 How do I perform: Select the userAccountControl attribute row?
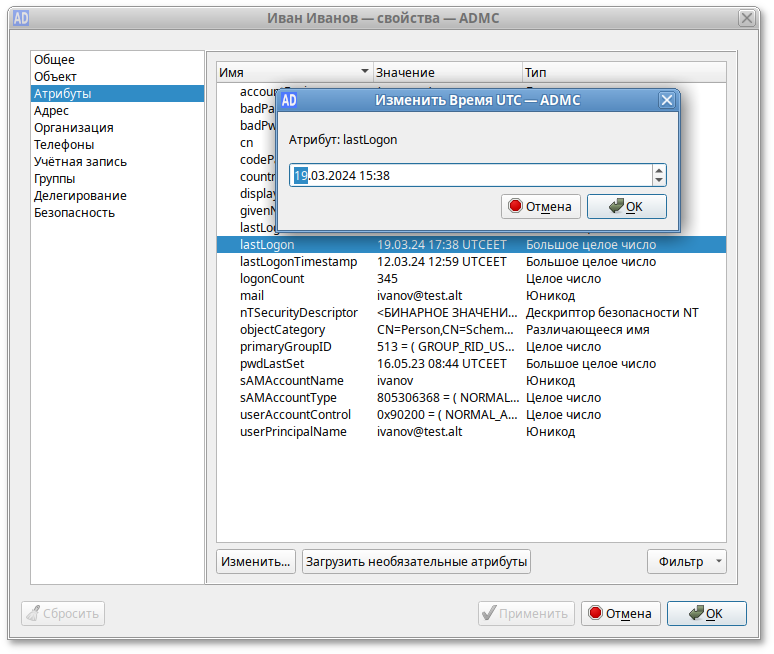295,415
